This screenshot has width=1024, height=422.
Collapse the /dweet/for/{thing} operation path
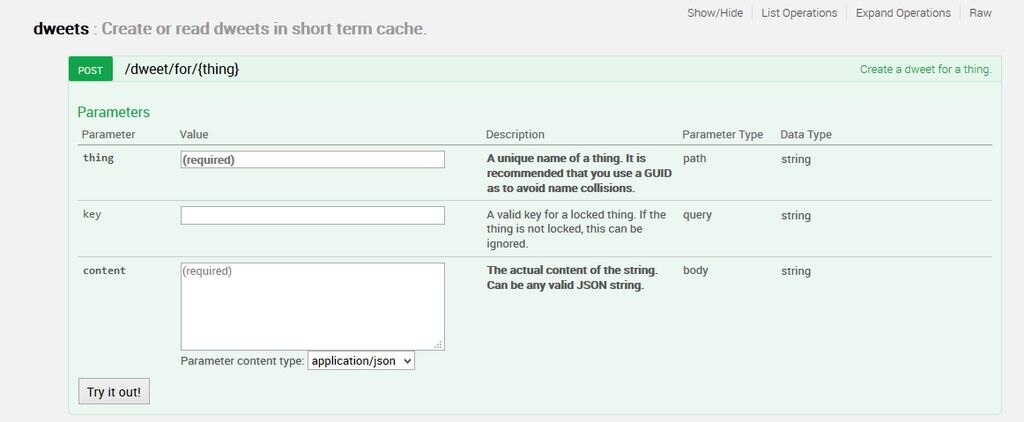(x=182, y=69)
